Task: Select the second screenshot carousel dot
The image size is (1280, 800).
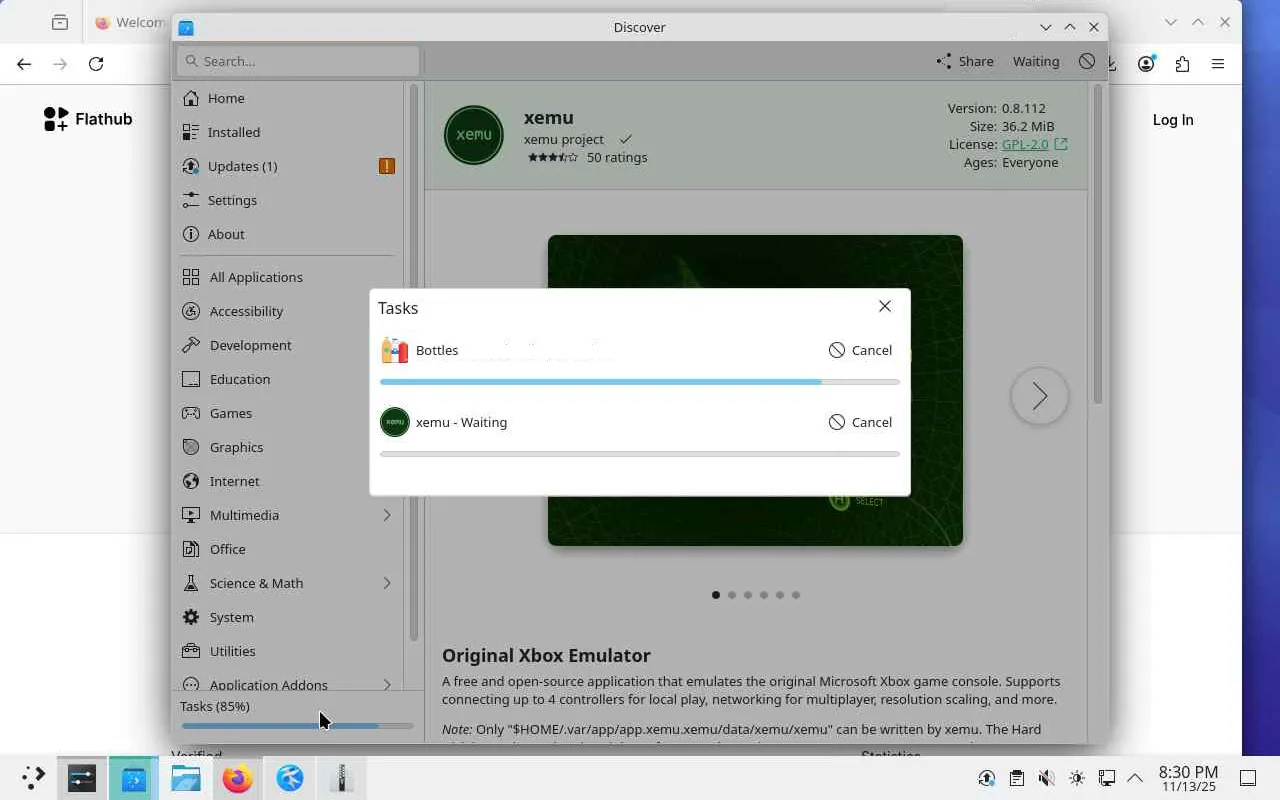Action: 732,595
